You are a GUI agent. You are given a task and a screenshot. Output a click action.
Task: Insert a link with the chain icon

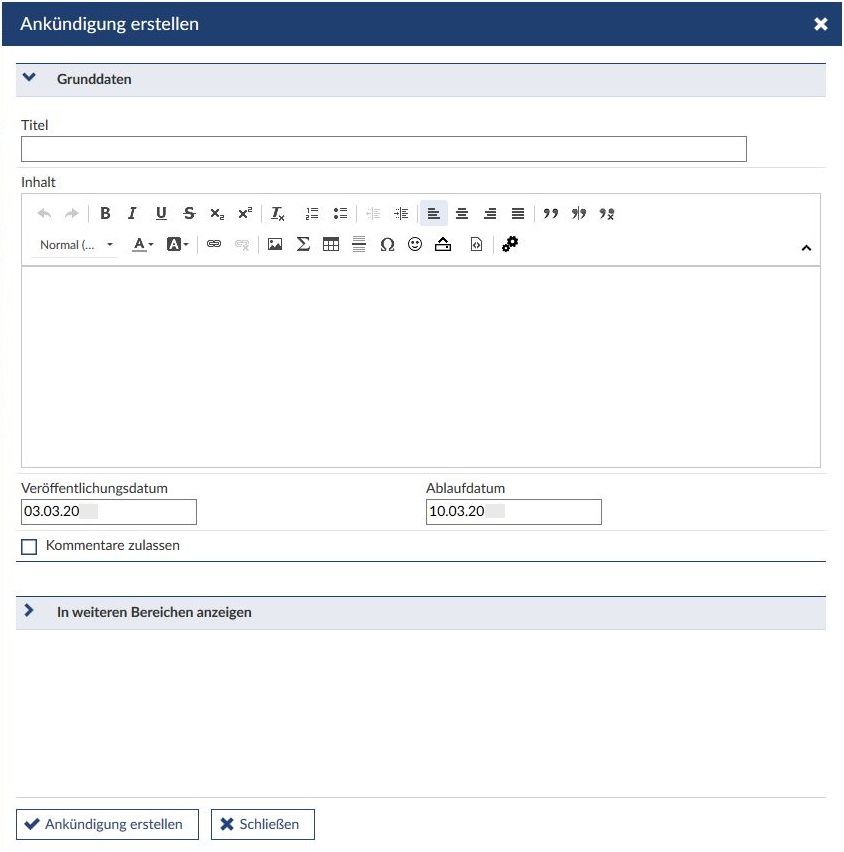pos(214,244)
